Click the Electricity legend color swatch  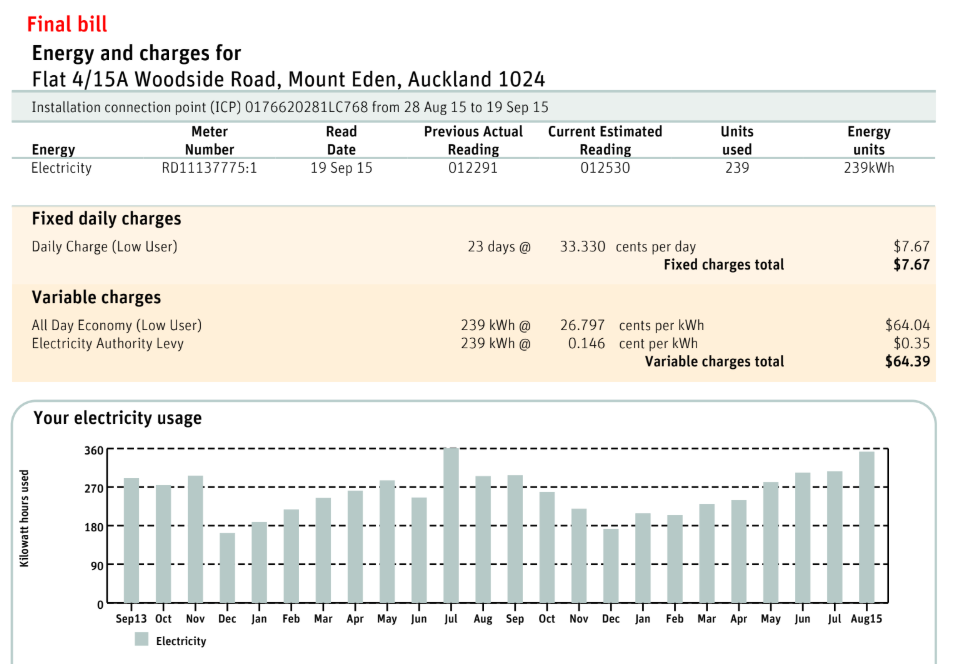(x=141, y=640)
